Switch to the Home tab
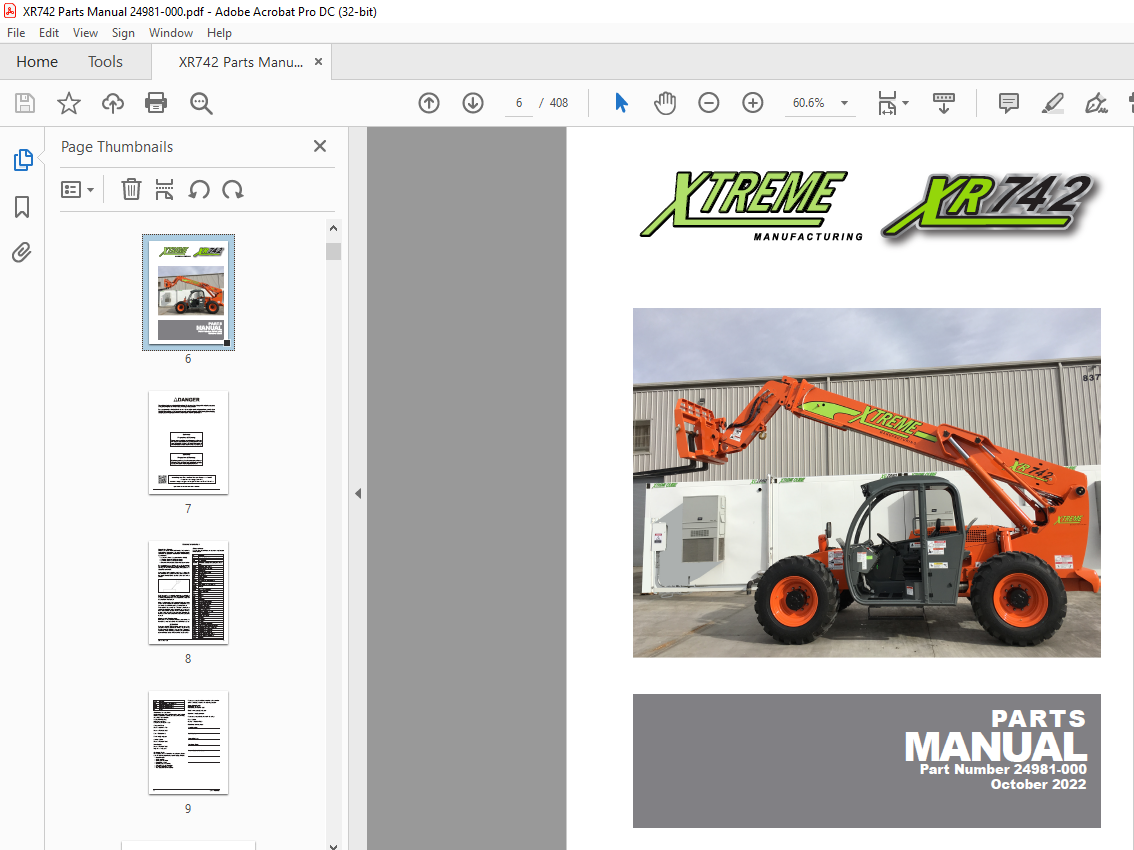The image size is (1134, 850). pos(37,61)
